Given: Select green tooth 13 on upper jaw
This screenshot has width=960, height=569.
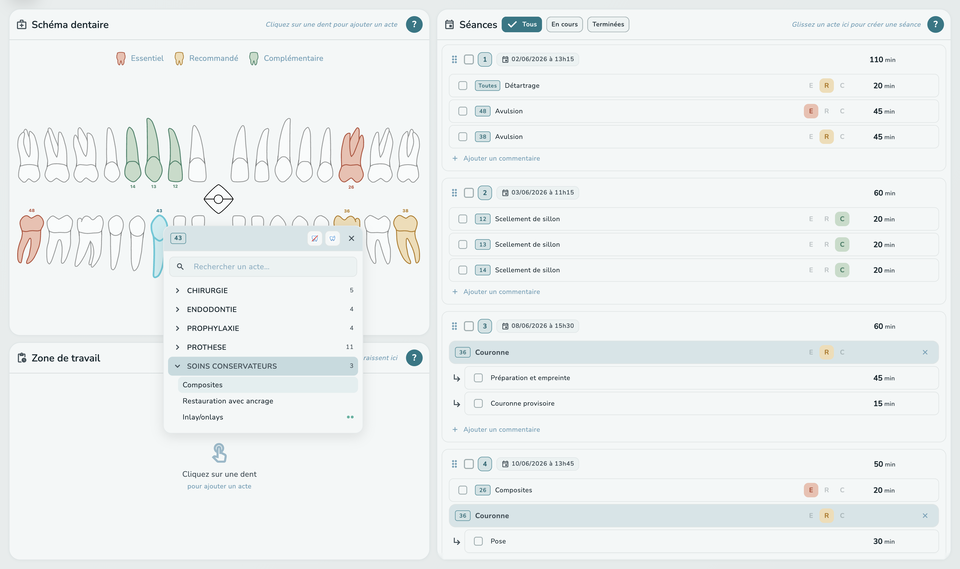Looking at the screenshot, I should [x=153, y=150].
